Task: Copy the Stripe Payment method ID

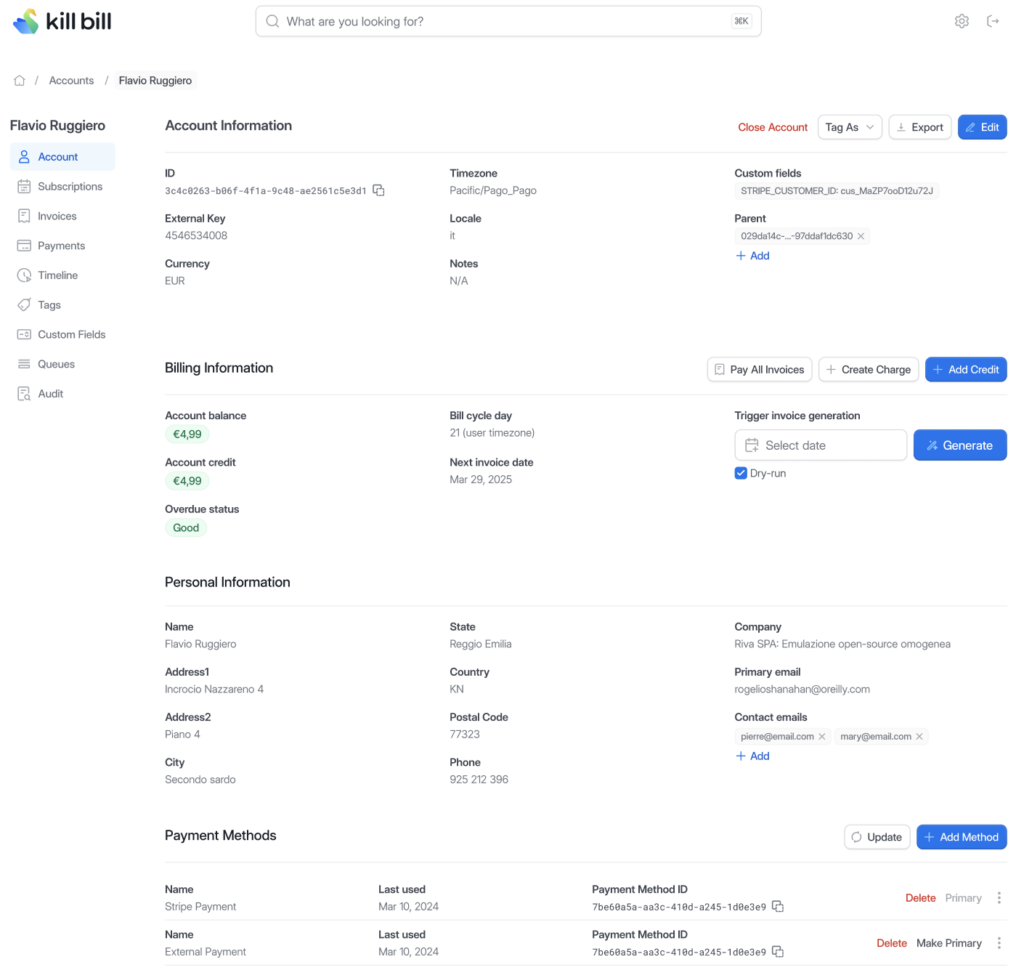Action: click(x=778, y=906)
